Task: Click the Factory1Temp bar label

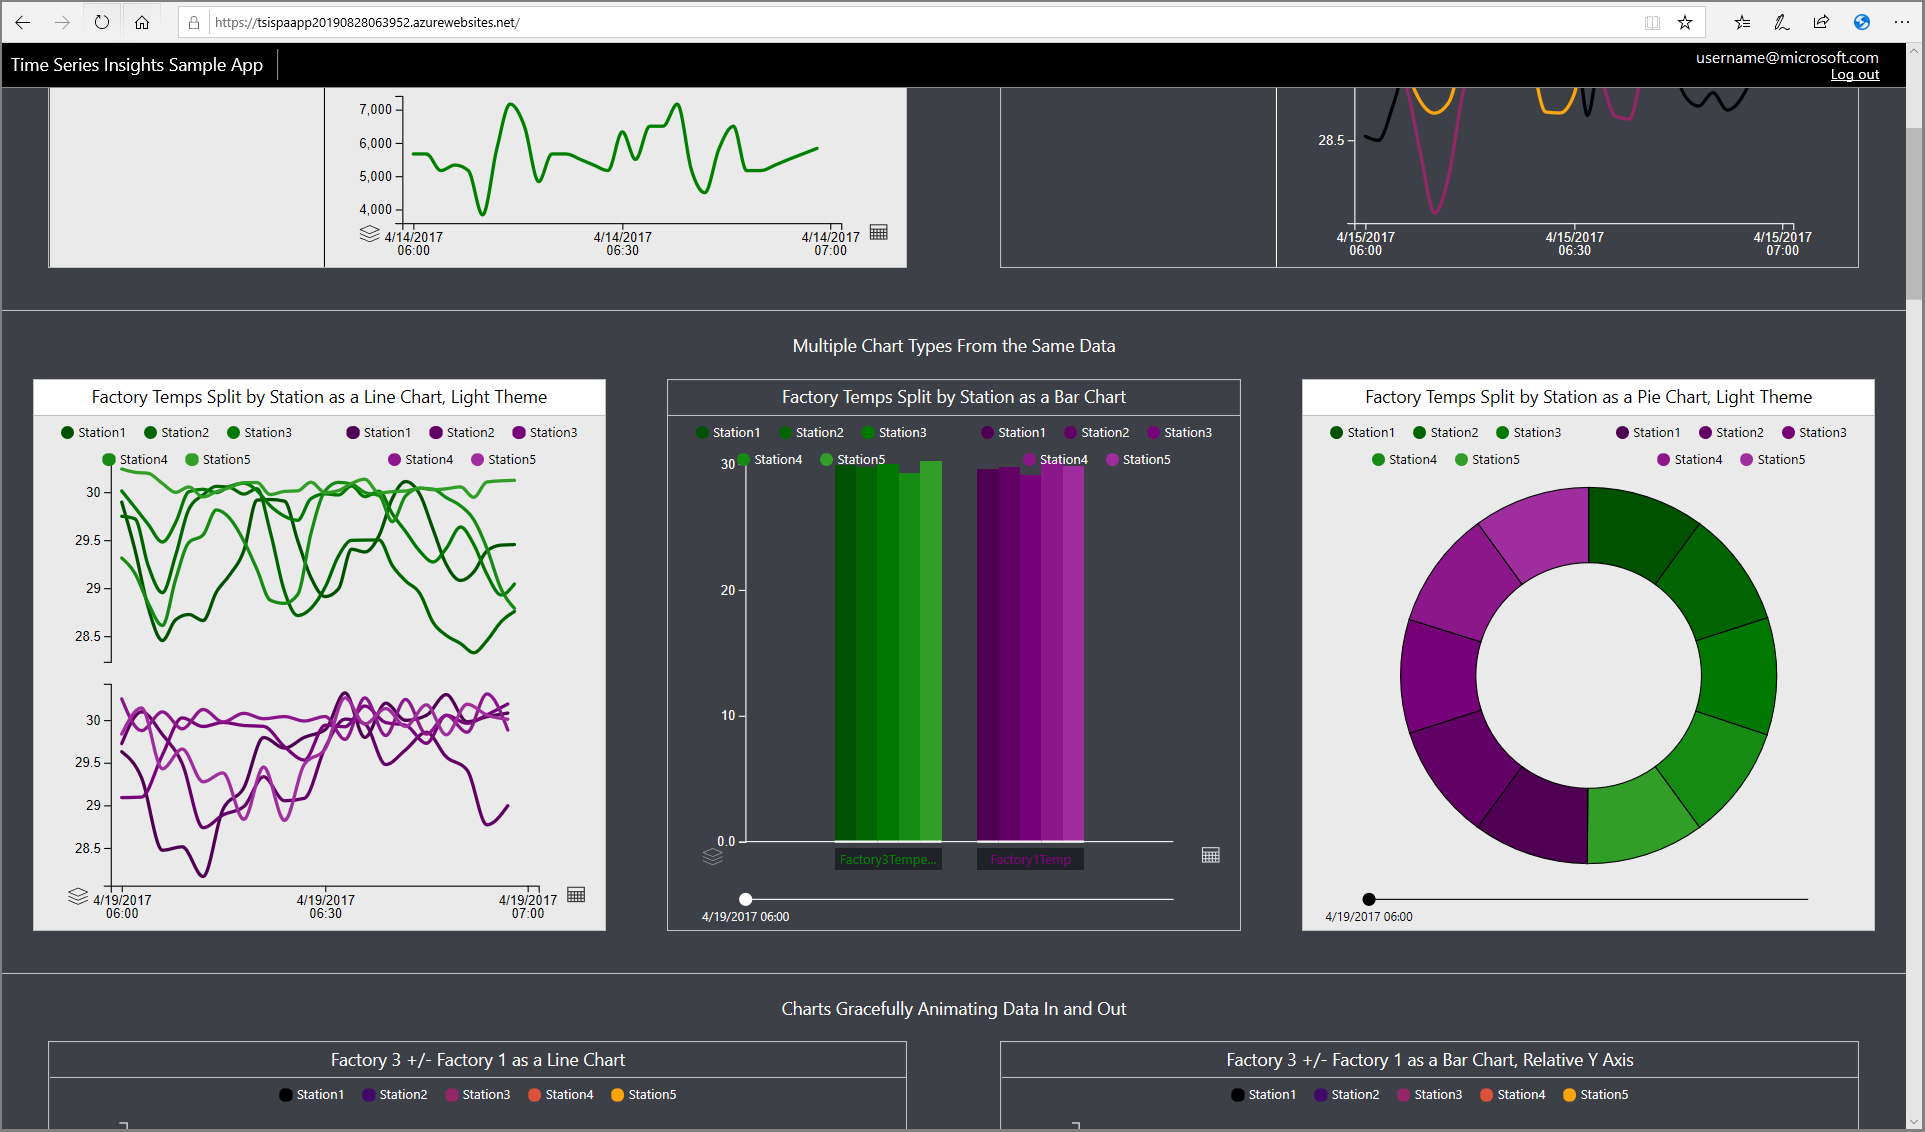Action: pyautogui.click(x=1030, y=860)
